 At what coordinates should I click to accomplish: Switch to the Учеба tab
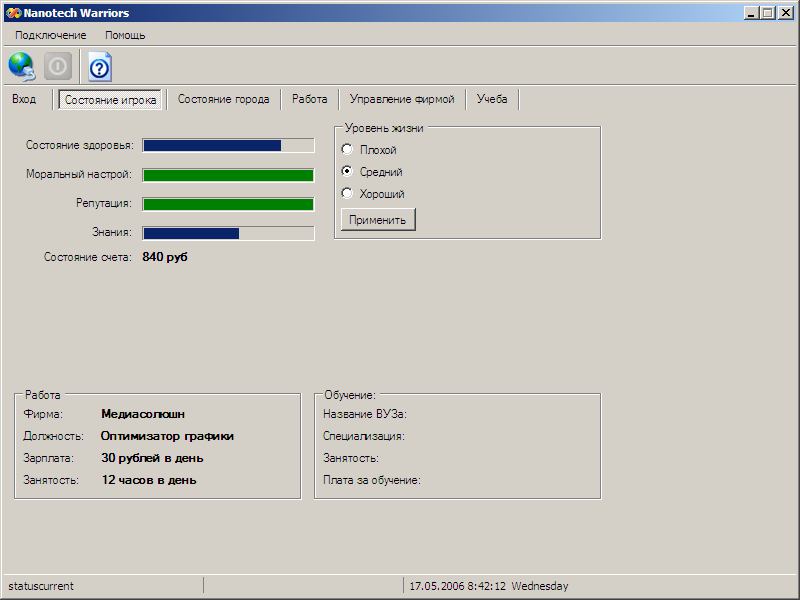492,99
